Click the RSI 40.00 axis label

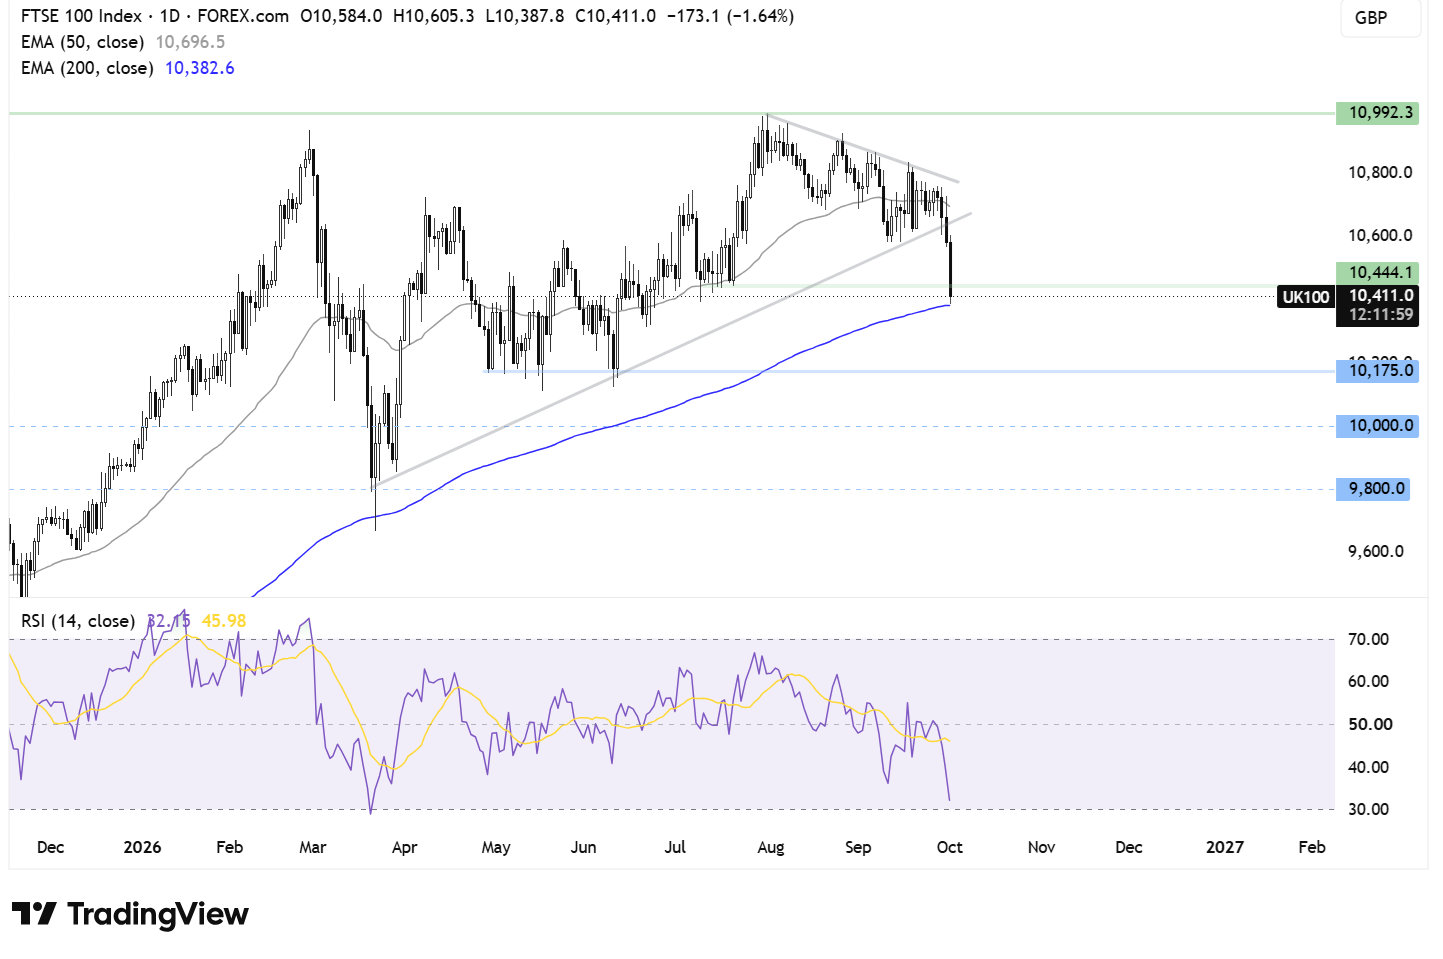(x=1368, y=767)
